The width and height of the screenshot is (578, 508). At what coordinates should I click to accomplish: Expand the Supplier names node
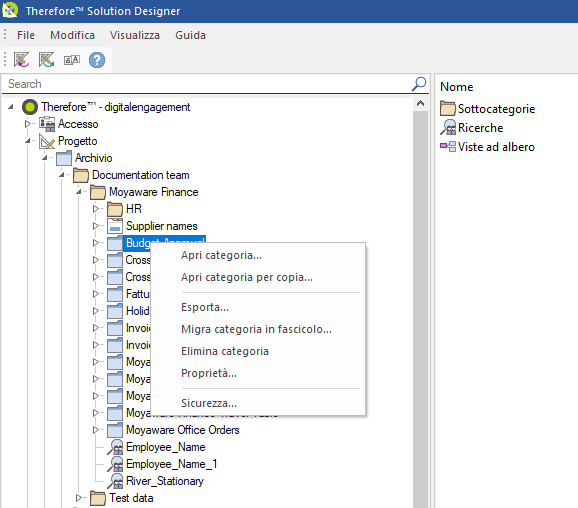(96, 226)
